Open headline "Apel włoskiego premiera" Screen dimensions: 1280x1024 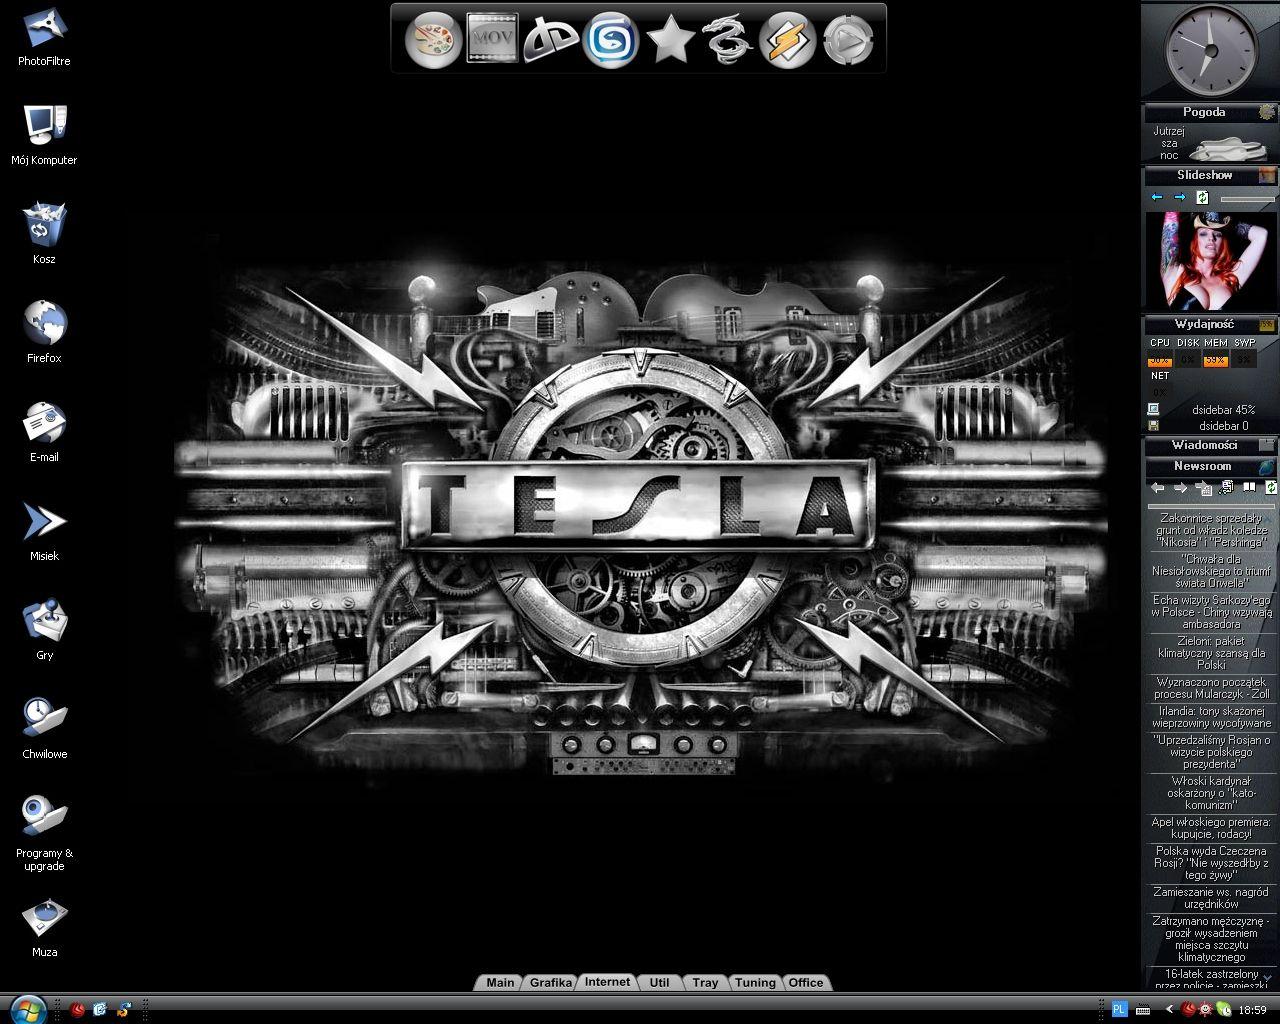pos(1211,827)
